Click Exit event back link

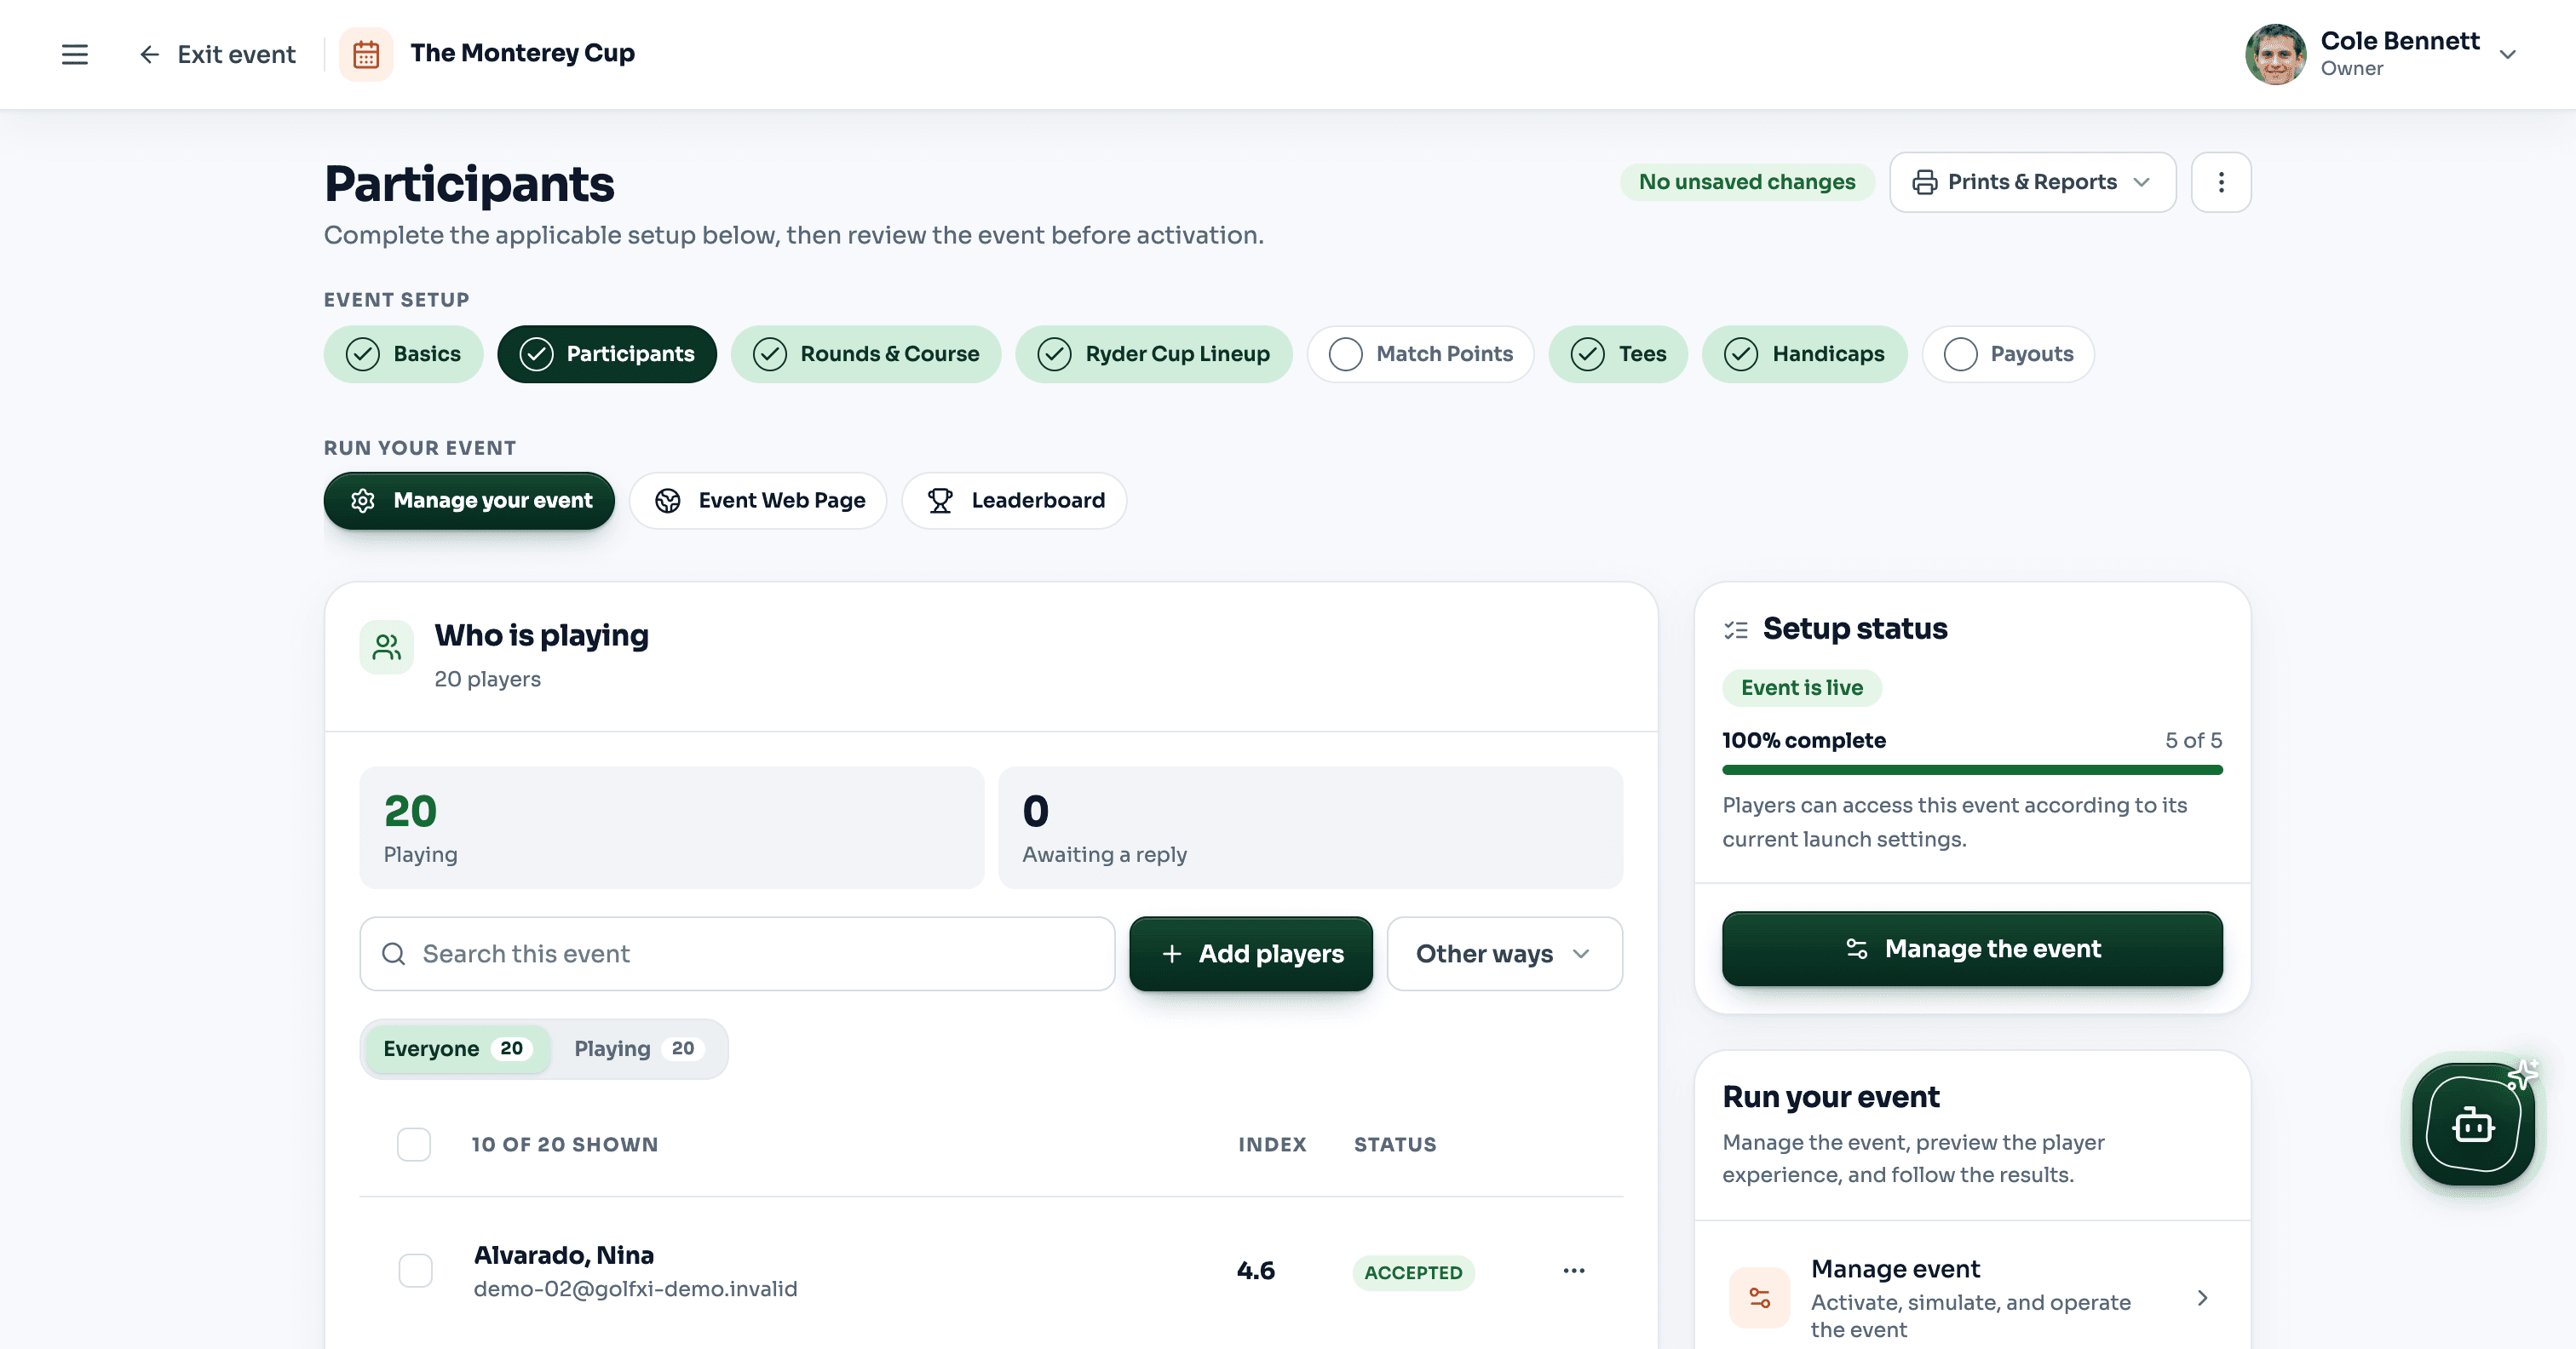point(216,54)
